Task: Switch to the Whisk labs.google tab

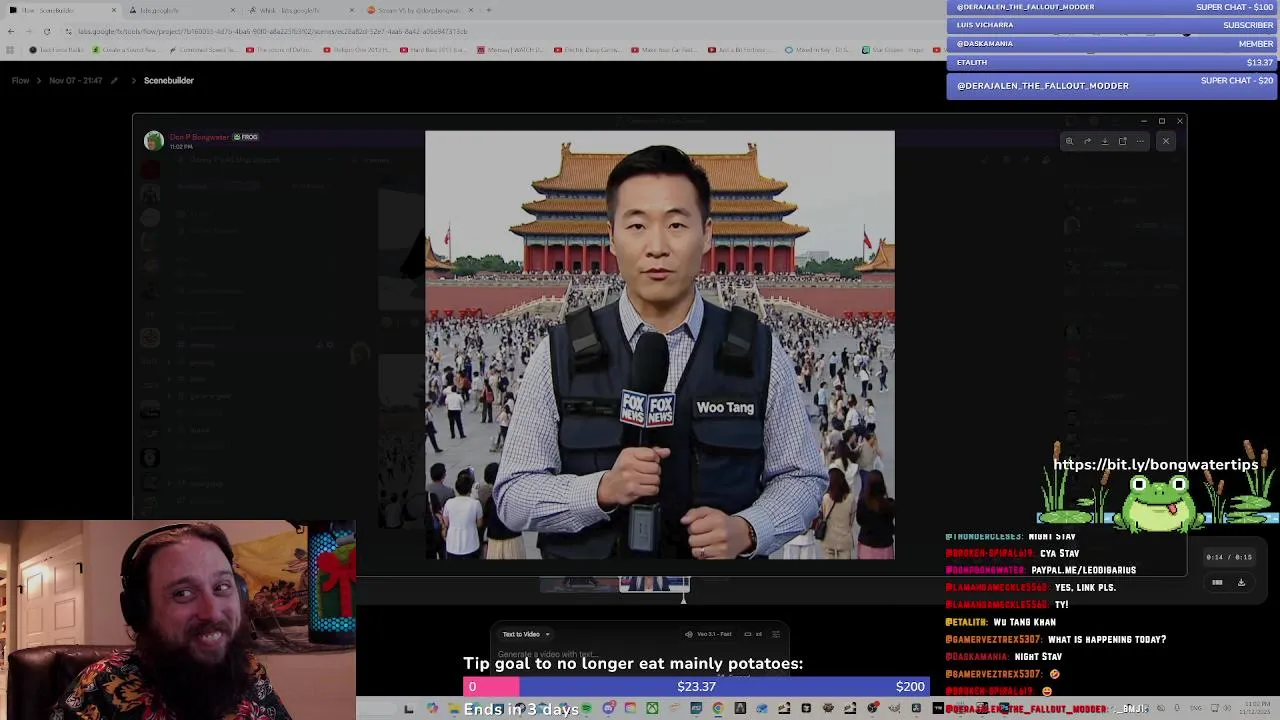Action: [300, 10]
